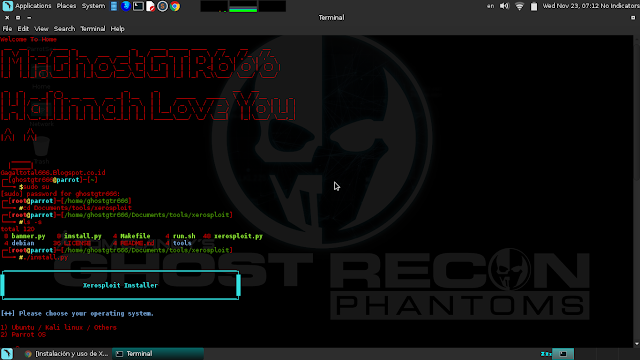This screenshot has width=640, height=360.
Task: Switch to Terminal taskbar window button
Action: [158, 354]
